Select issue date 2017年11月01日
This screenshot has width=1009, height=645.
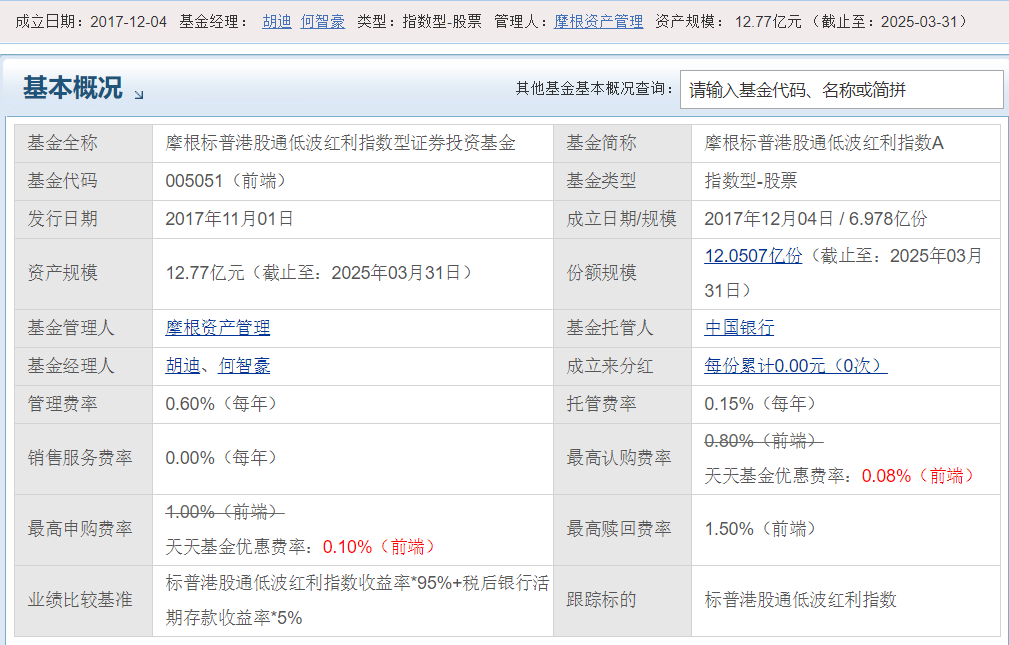tap(229, 219)
